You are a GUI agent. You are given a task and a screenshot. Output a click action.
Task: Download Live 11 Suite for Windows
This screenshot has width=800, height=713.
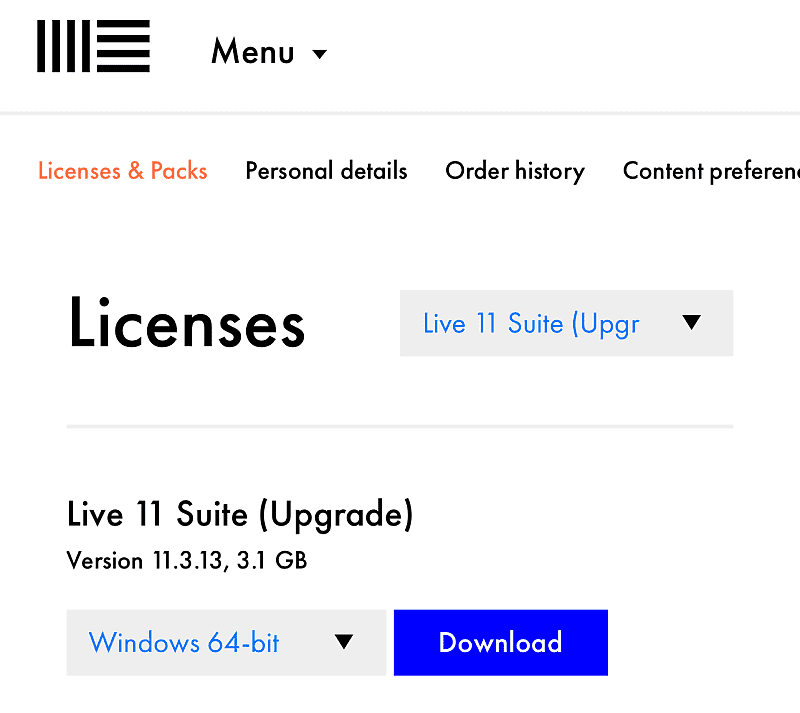[500, 643]
